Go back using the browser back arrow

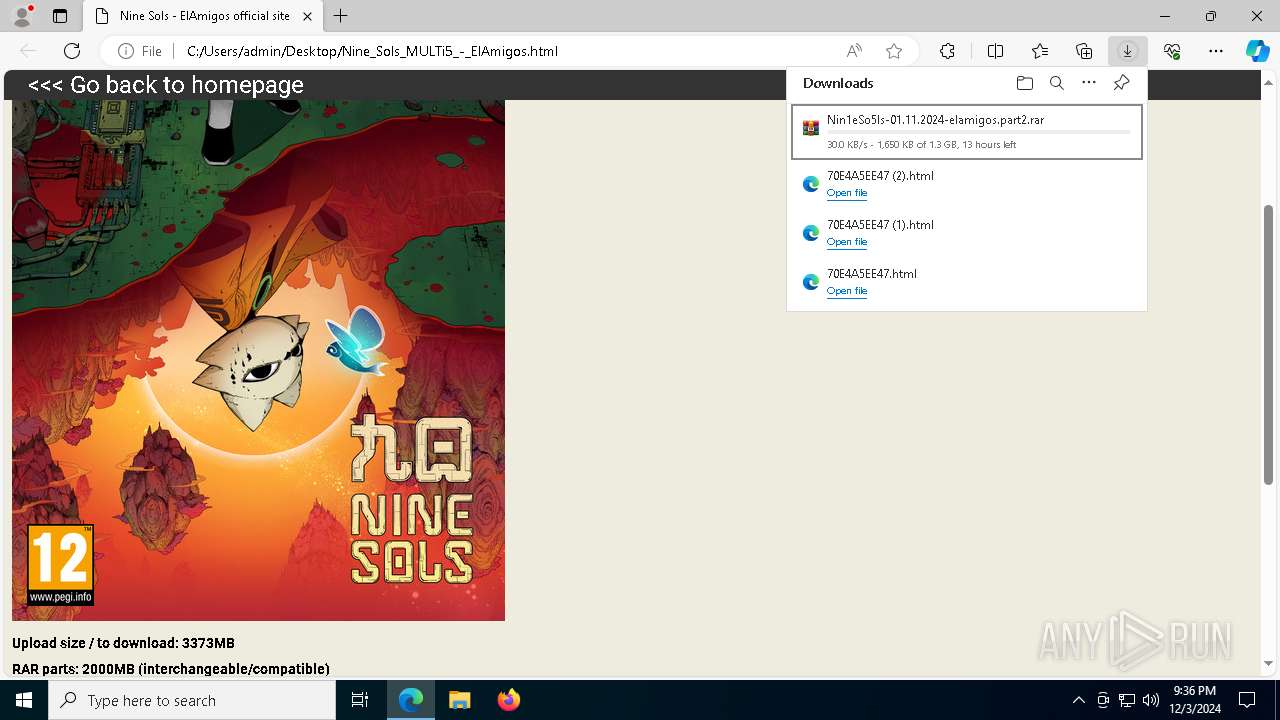28,51
